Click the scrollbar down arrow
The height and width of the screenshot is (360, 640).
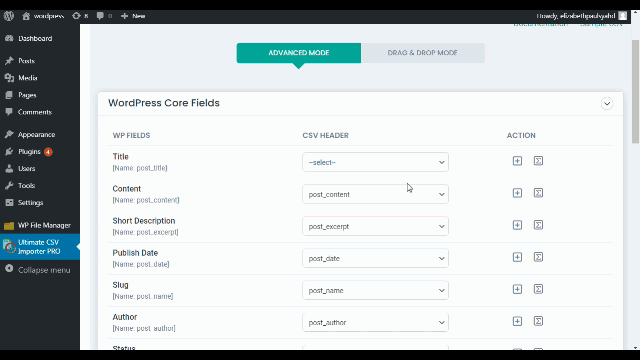636,348
